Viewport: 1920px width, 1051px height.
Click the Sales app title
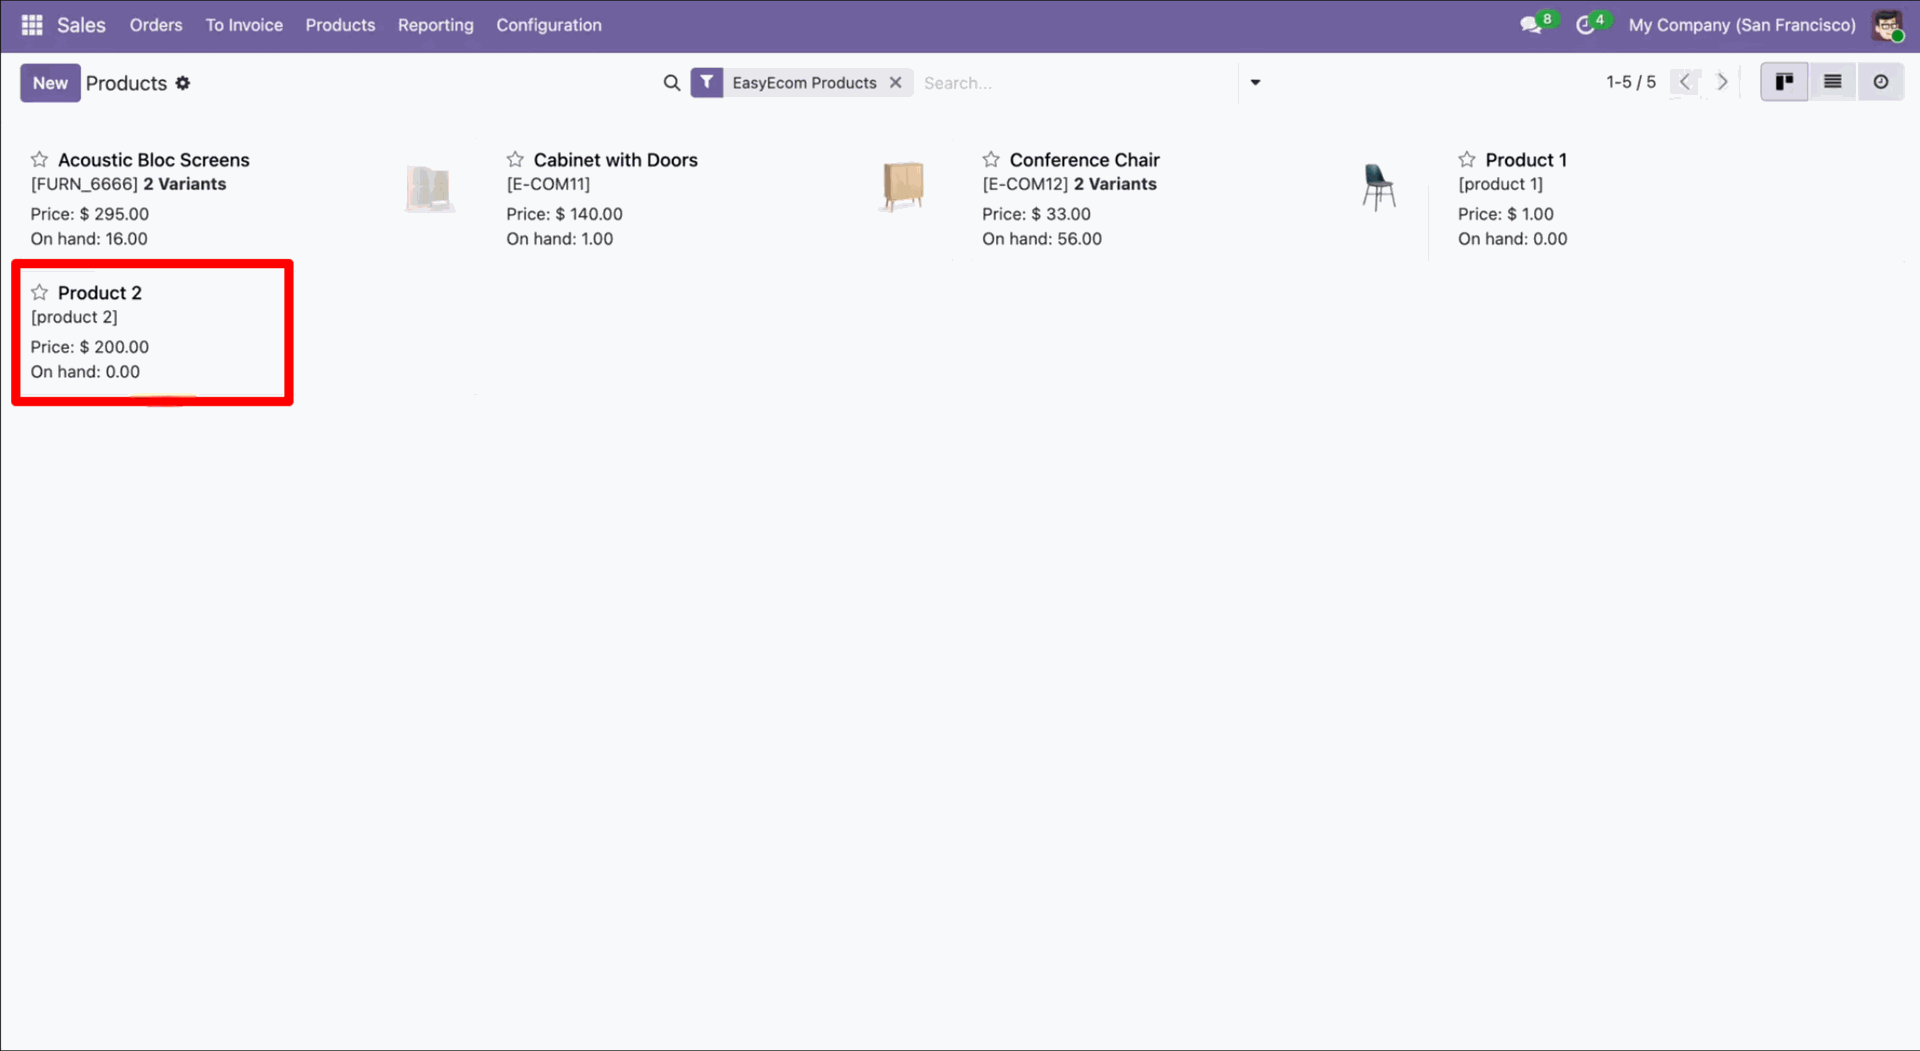point(81,25)
